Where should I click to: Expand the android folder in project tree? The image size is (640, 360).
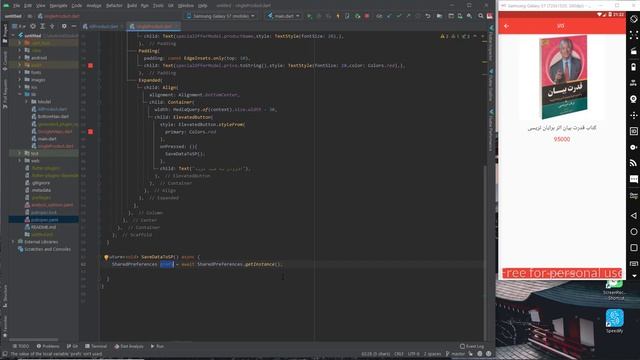20,58
